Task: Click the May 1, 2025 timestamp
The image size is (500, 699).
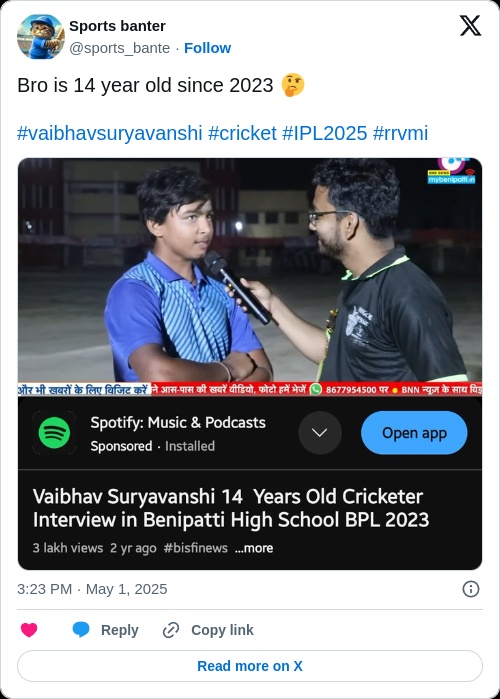Action: click(127, 589)
